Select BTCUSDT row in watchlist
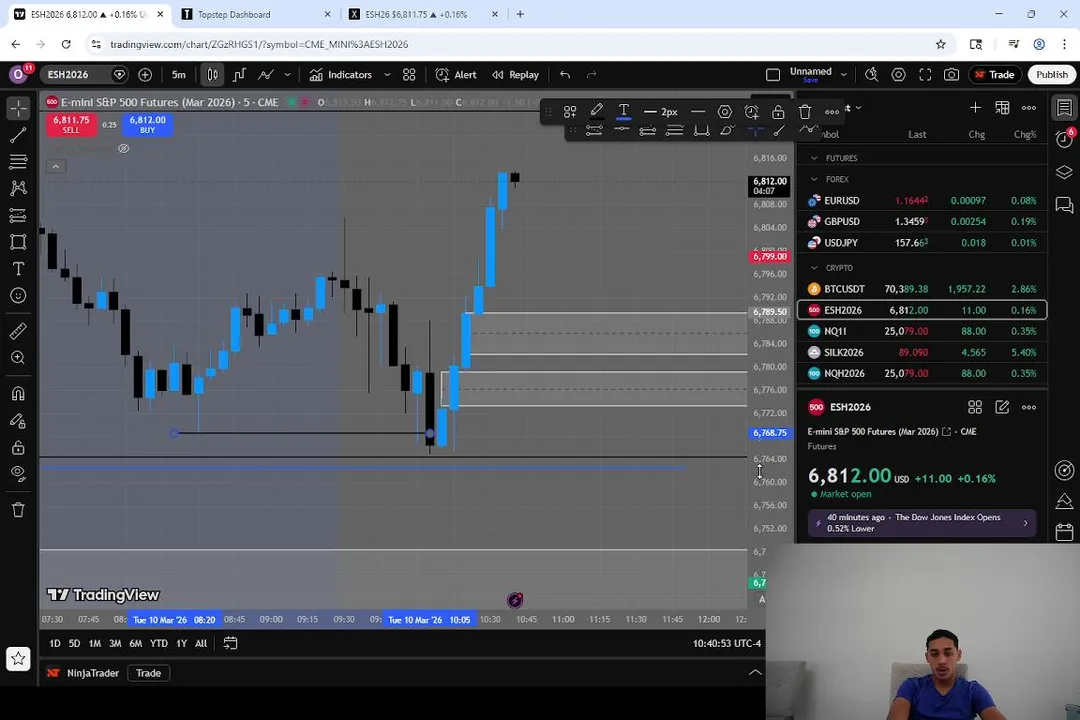Image resolution: width=1080 pixels, height=720 pixels. 922,289
